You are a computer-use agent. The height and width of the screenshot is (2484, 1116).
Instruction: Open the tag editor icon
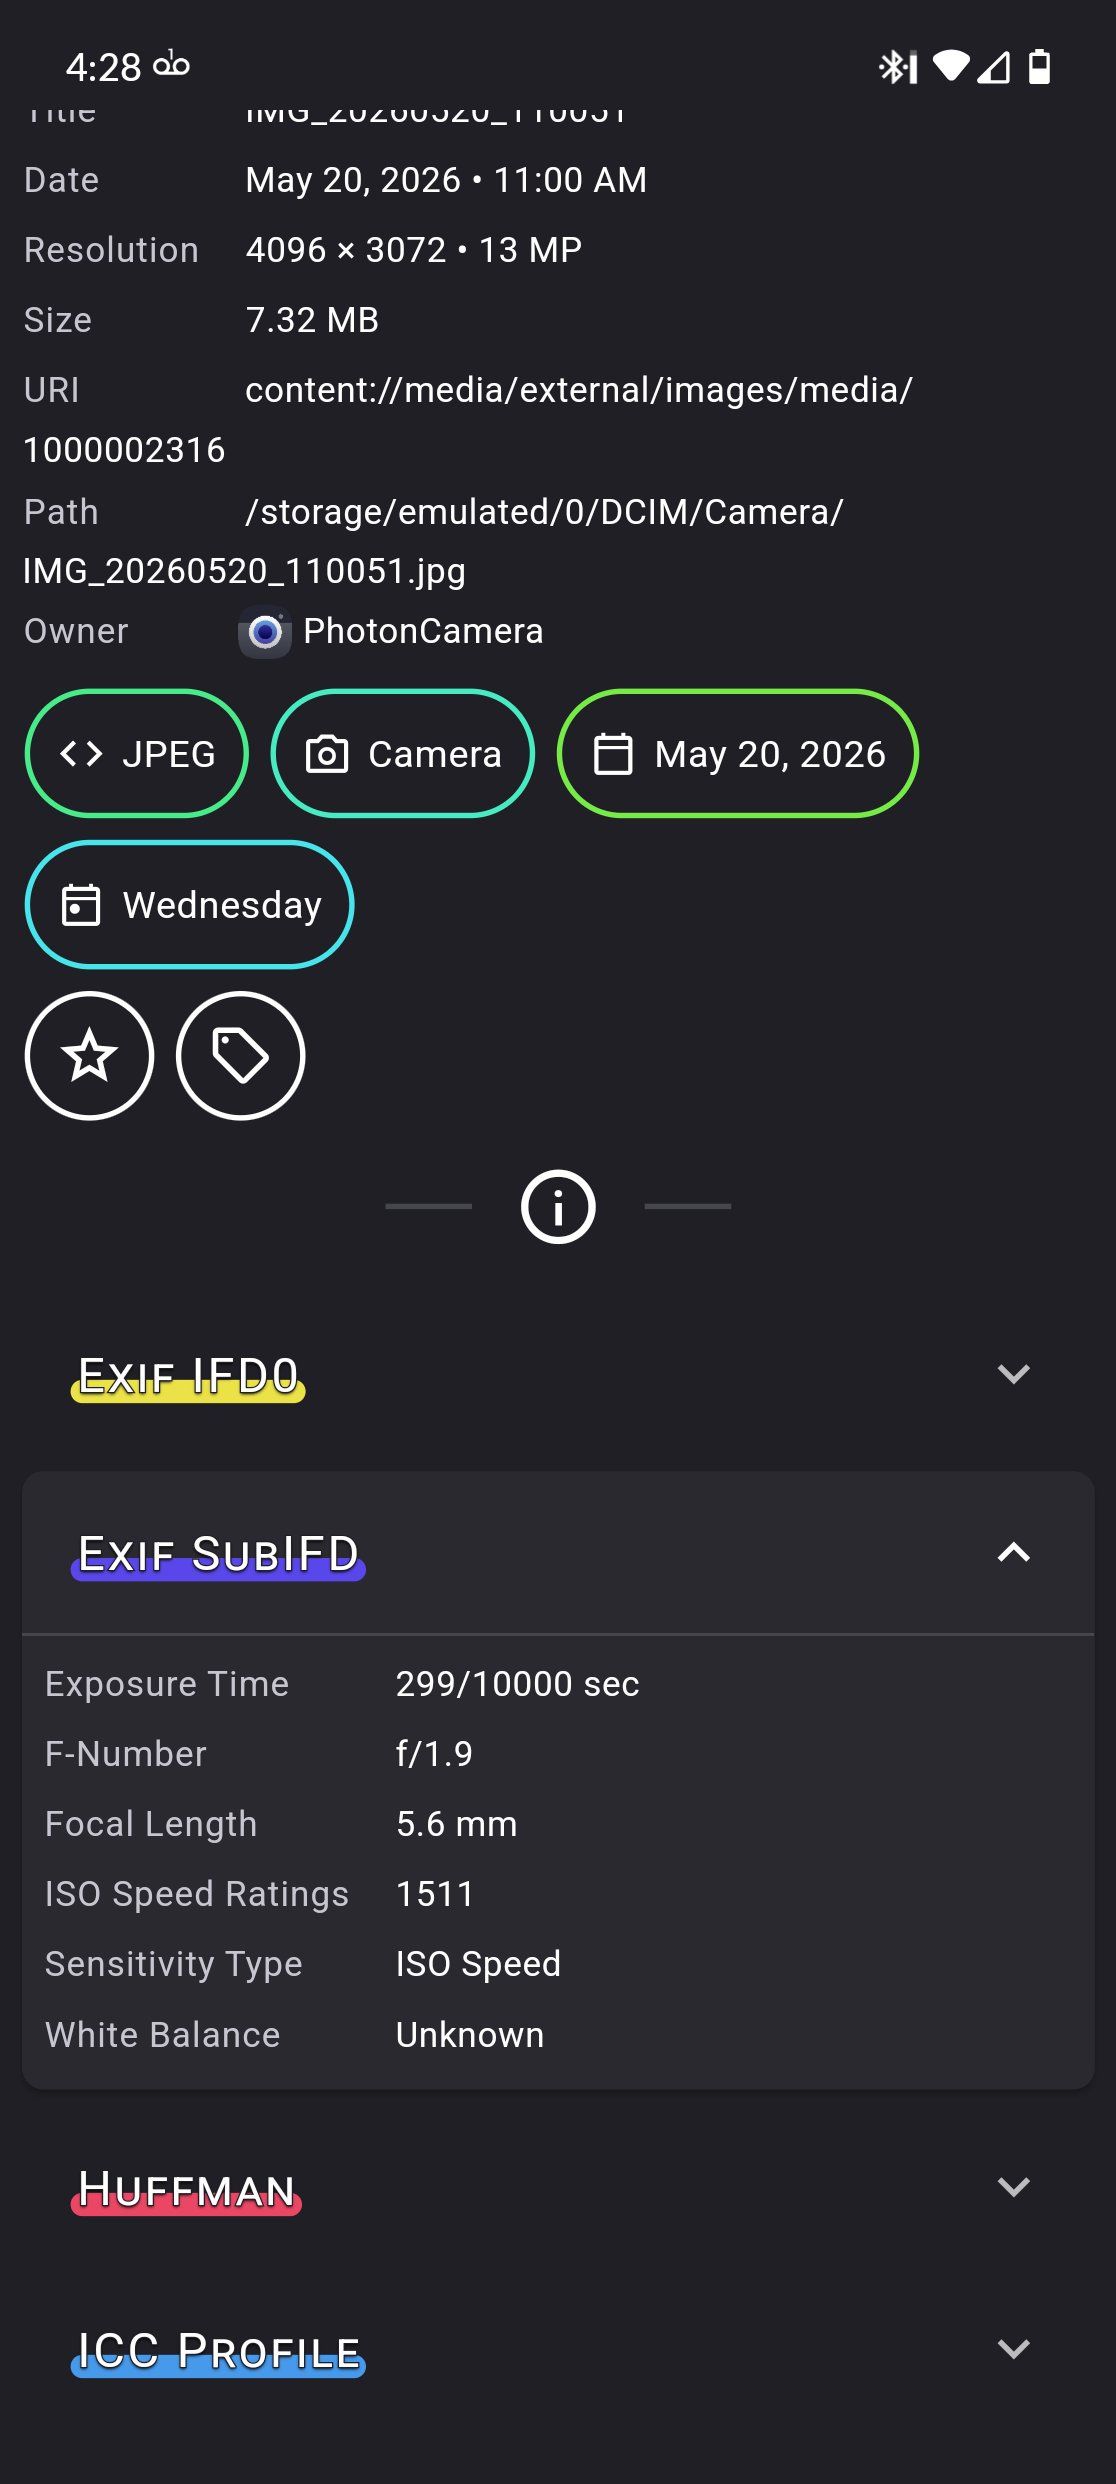tap(240, 1056)
